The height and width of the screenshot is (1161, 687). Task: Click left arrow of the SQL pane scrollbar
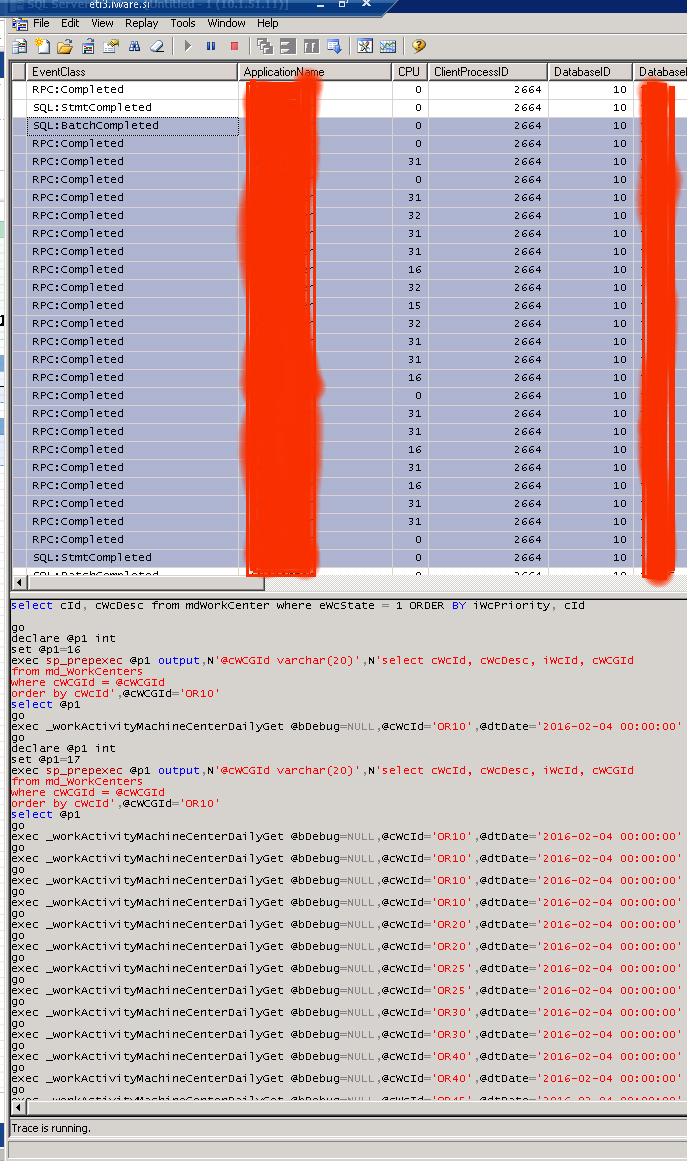click(19, 1108)
